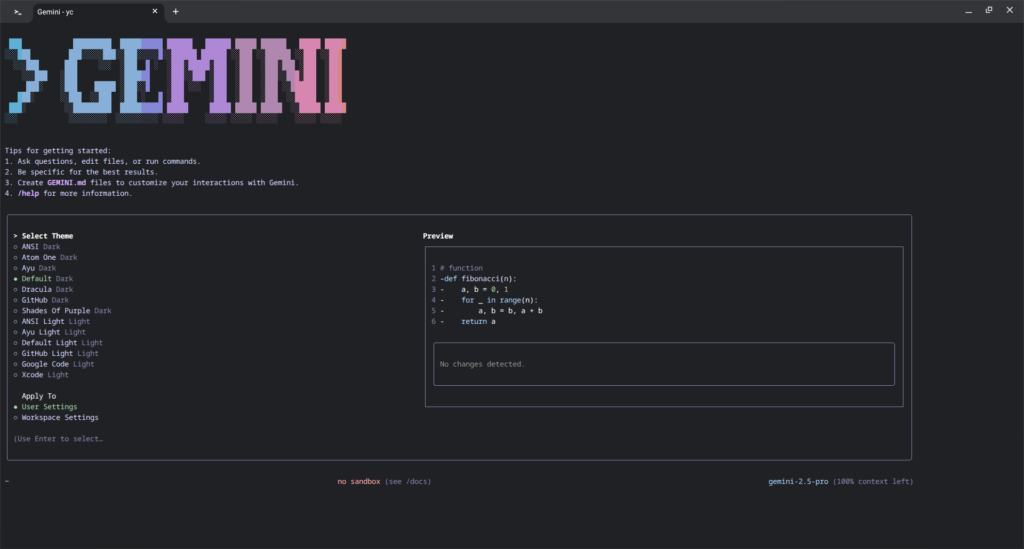The image size is (1024, 549).
Task: Pick the ANSI Light theme
Action: [x=52, y=321]
